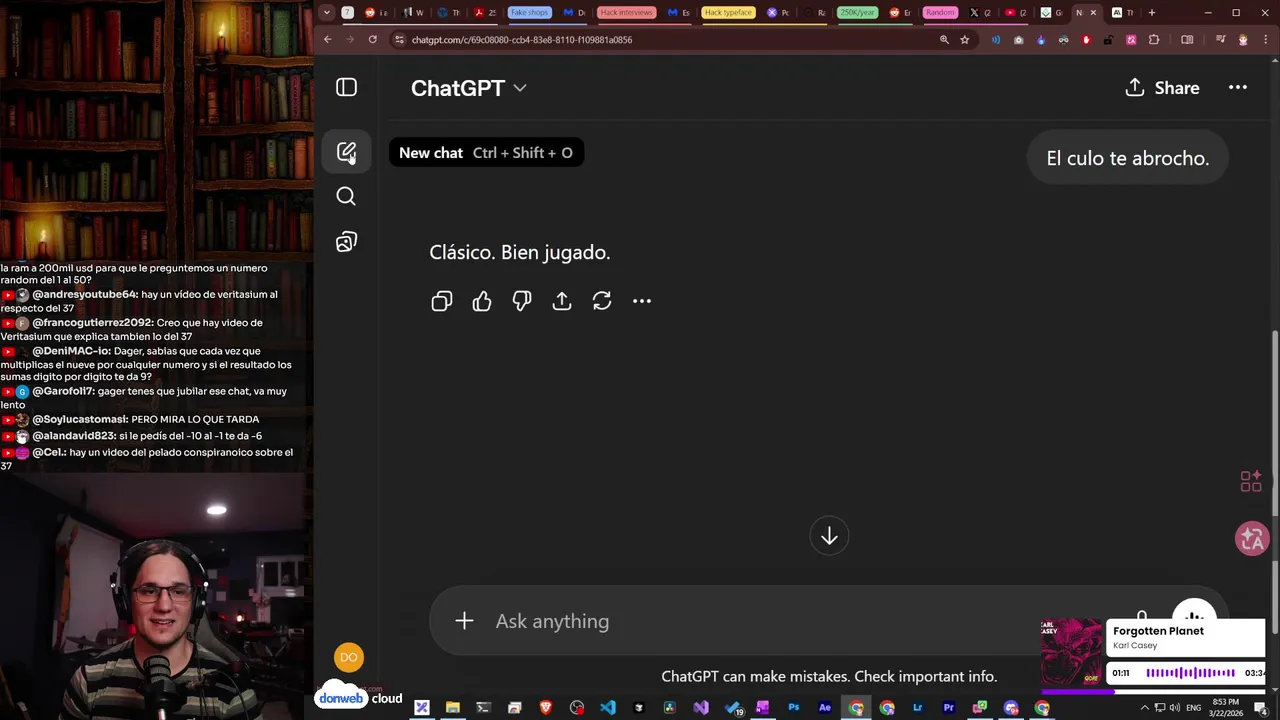Open more actions under the response
The height and width of the screenshot is (720, 1280).
[x=642, y=301]
